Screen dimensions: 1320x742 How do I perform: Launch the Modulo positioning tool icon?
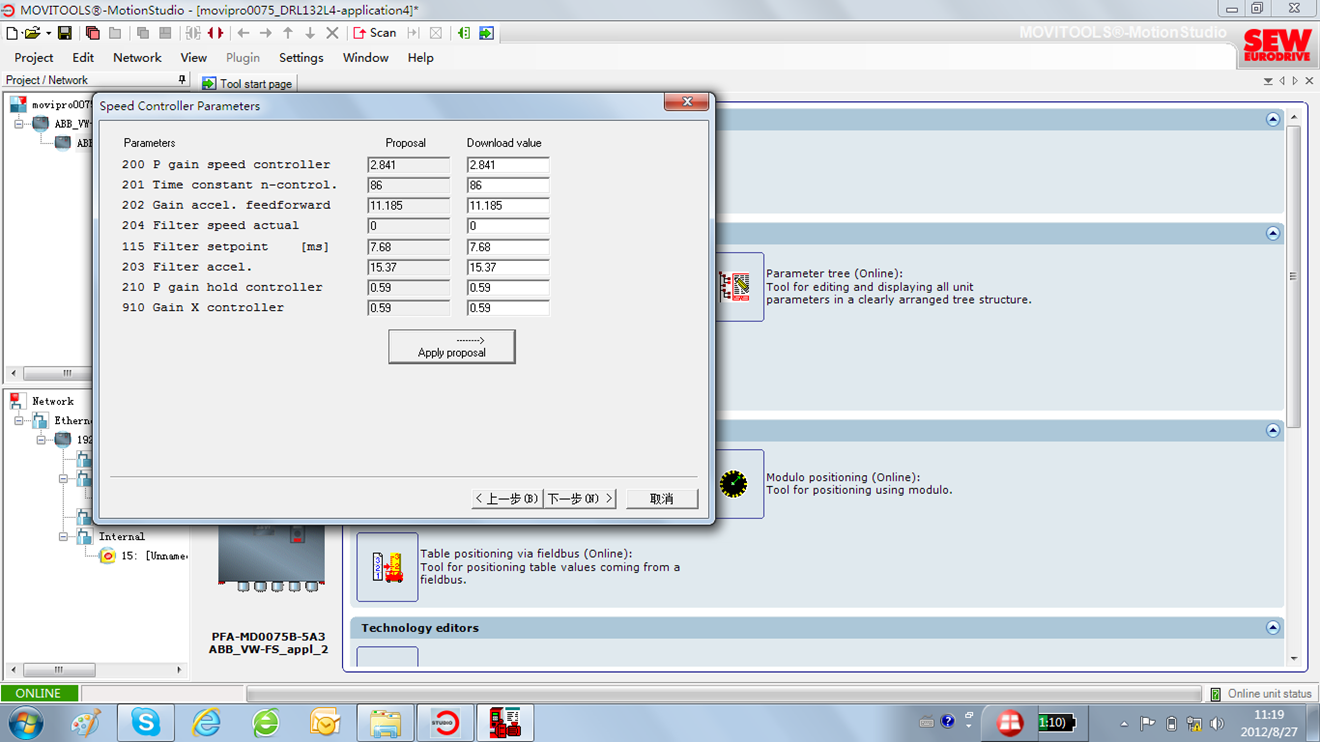tap(734, 484)
